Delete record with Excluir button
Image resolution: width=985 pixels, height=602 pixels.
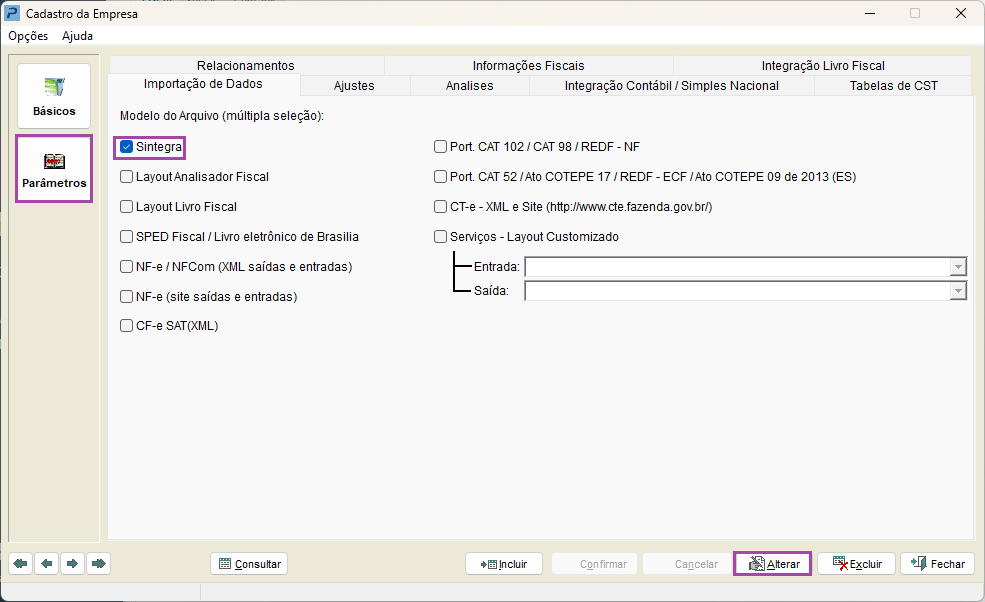[x=856, y=564]
